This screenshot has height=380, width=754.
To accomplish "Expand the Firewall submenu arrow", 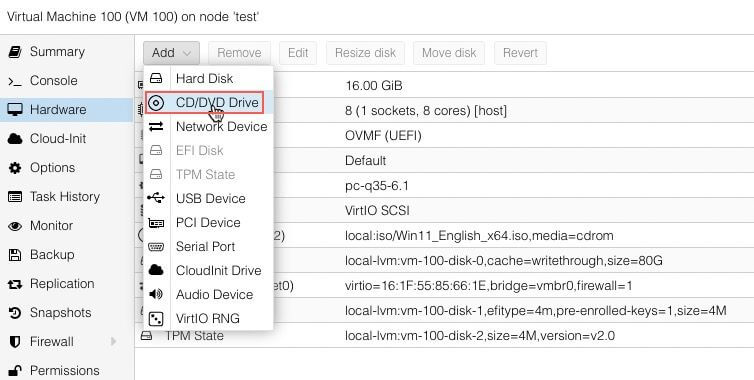I will click(113, 342).
